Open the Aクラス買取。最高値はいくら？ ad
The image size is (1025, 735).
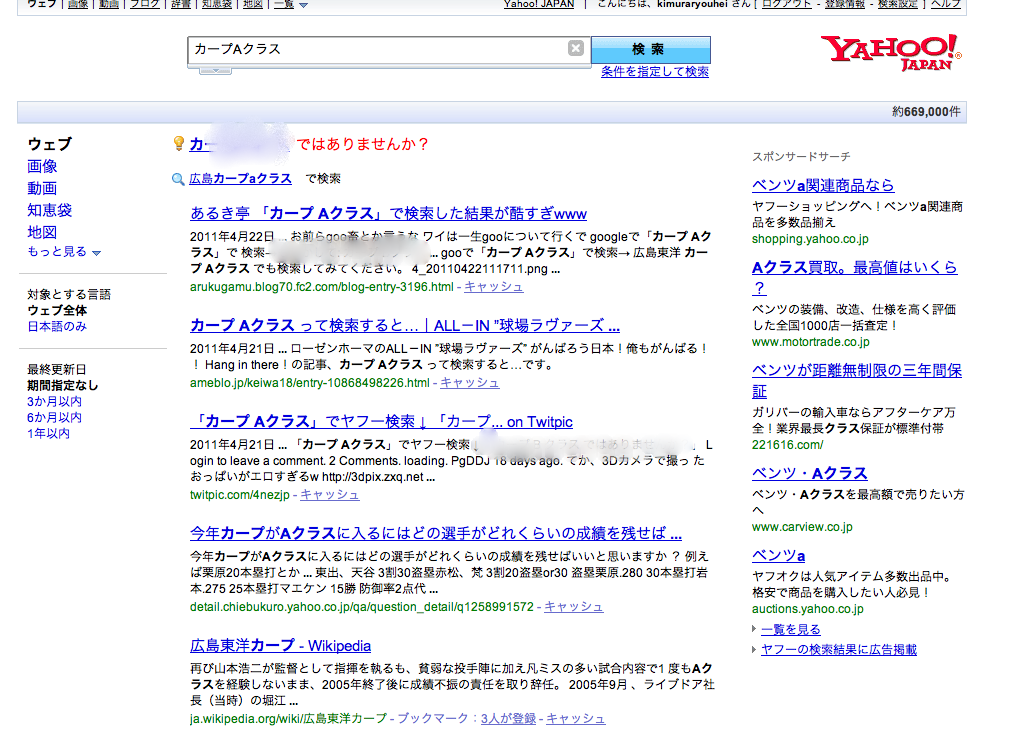[854, 277]
